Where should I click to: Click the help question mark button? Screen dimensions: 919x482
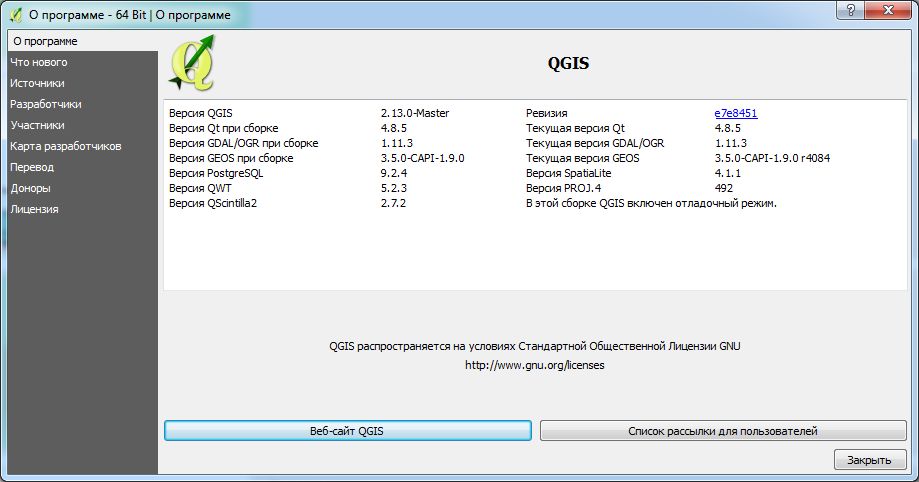tap(850, 10)
